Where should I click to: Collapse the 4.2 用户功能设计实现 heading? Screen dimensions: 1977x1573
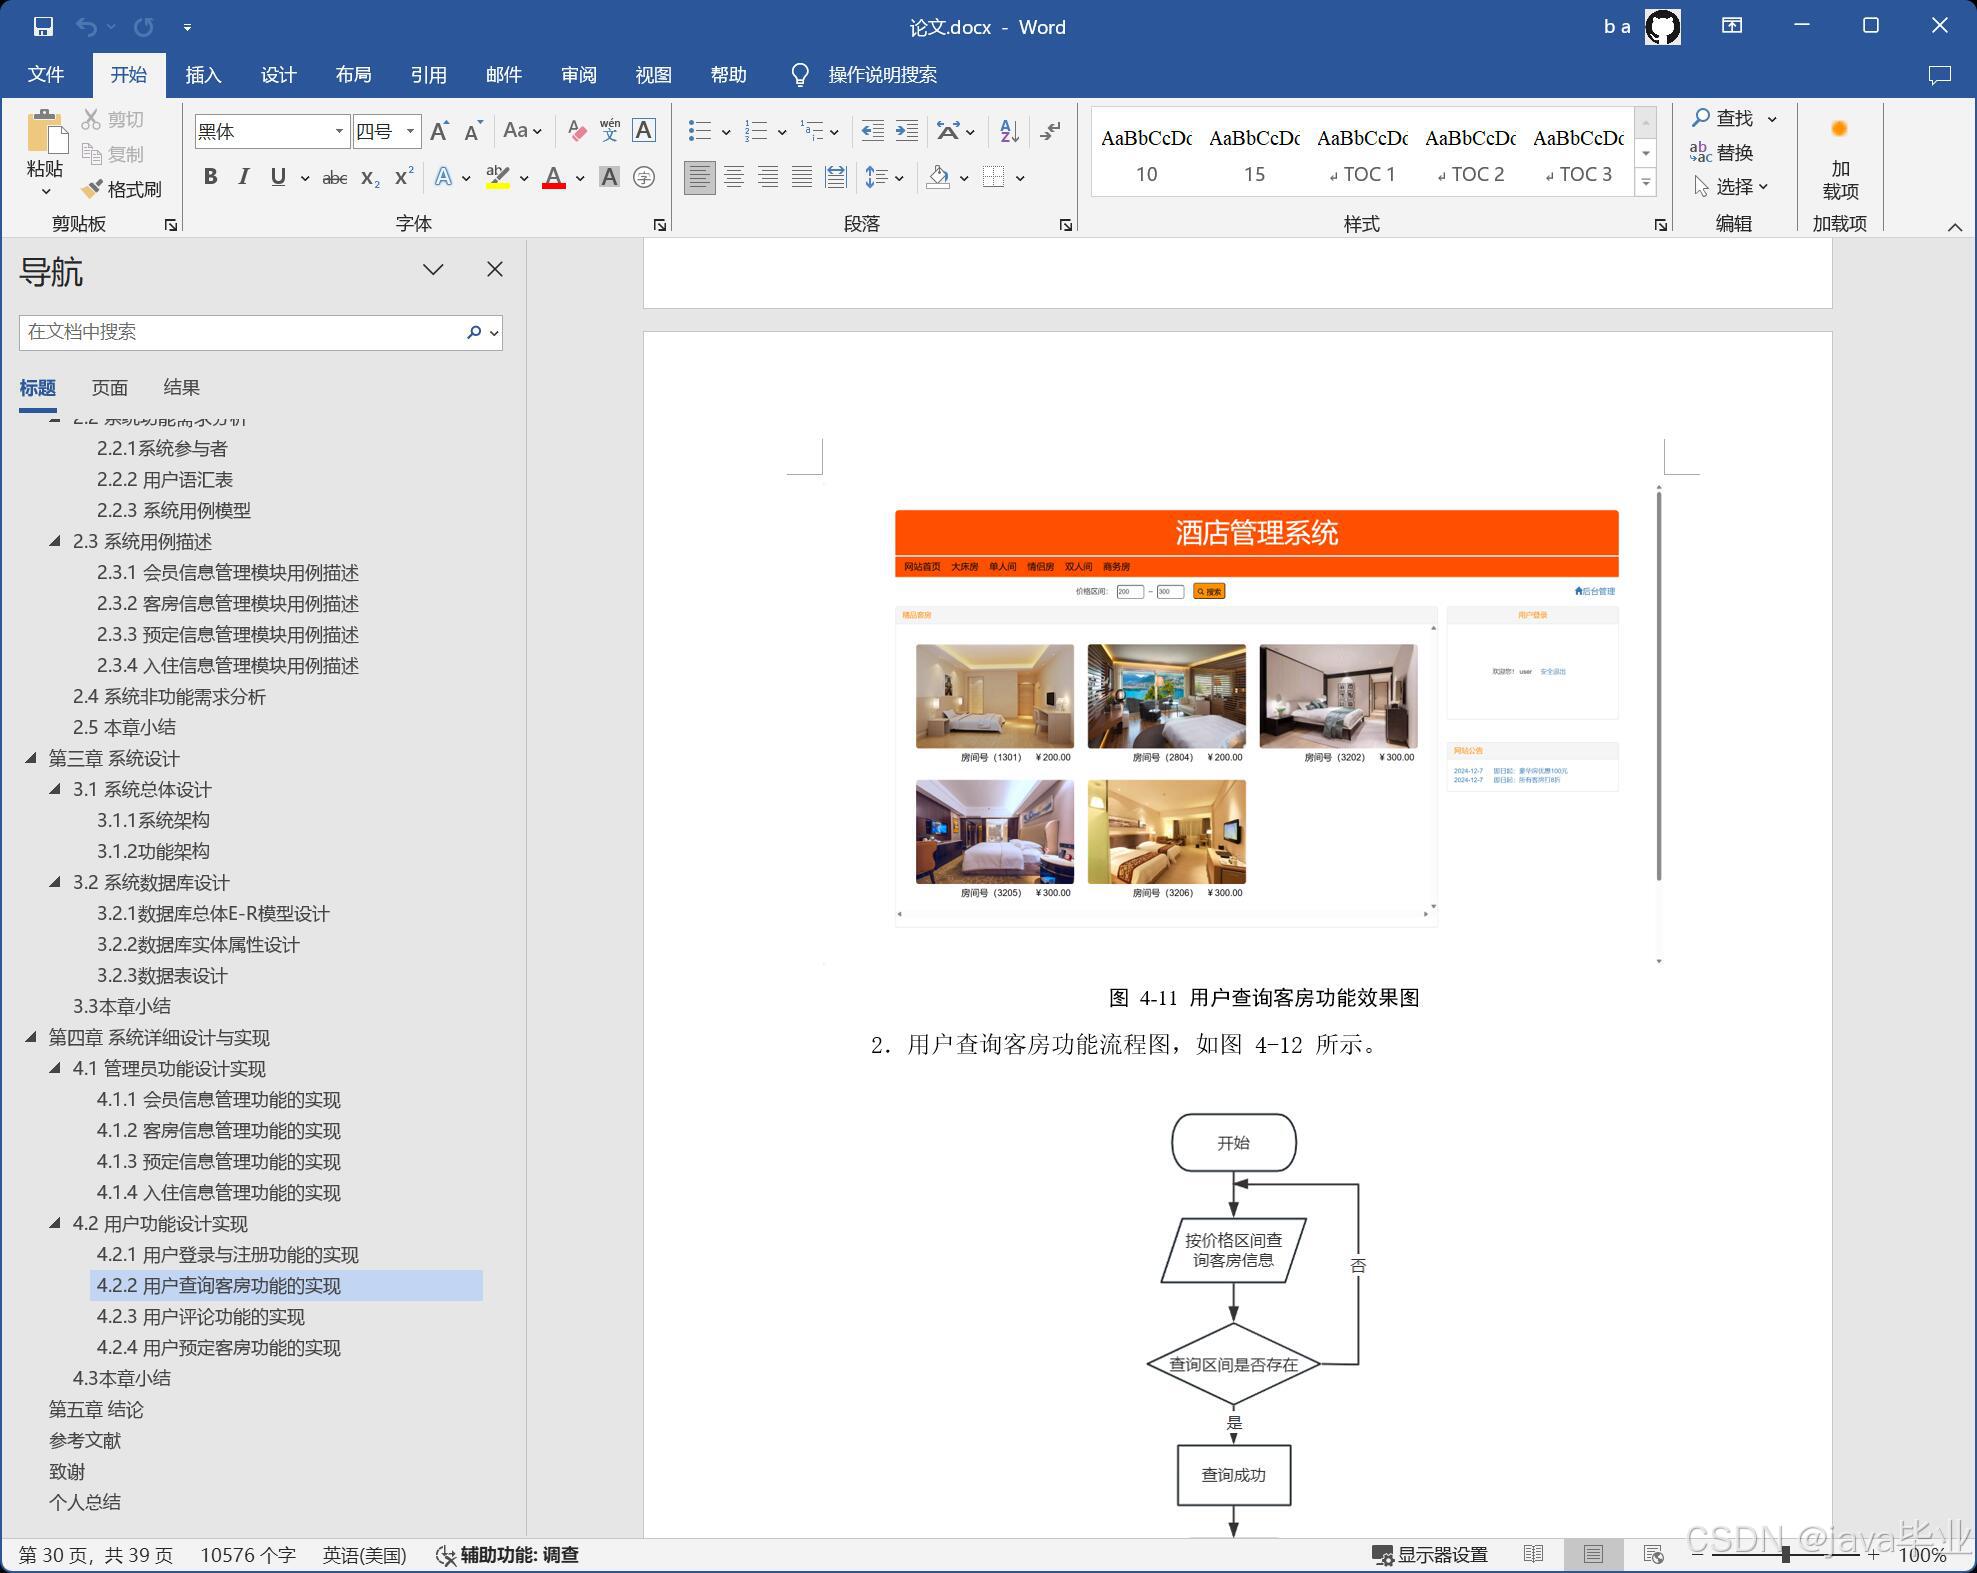coord(55,1224)
